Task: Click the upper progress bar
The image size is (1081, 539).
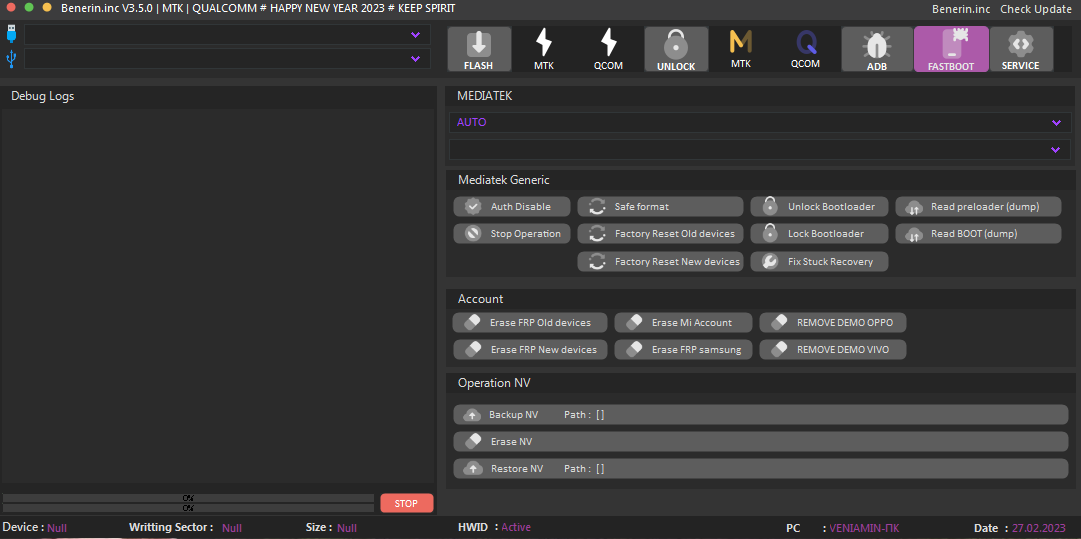Action: click(188, 497)
